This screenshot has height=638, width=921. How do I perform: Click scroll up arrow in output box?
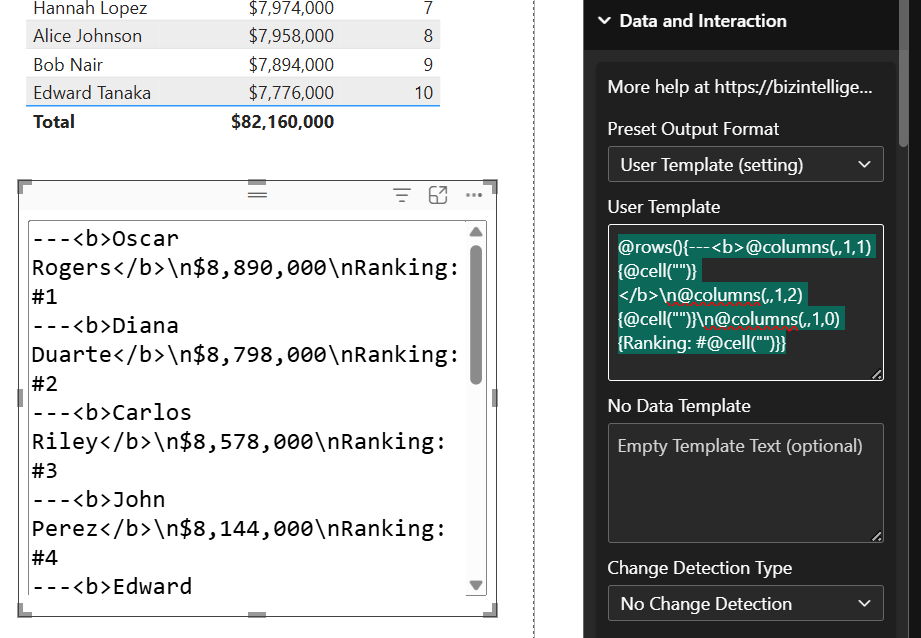476,231
